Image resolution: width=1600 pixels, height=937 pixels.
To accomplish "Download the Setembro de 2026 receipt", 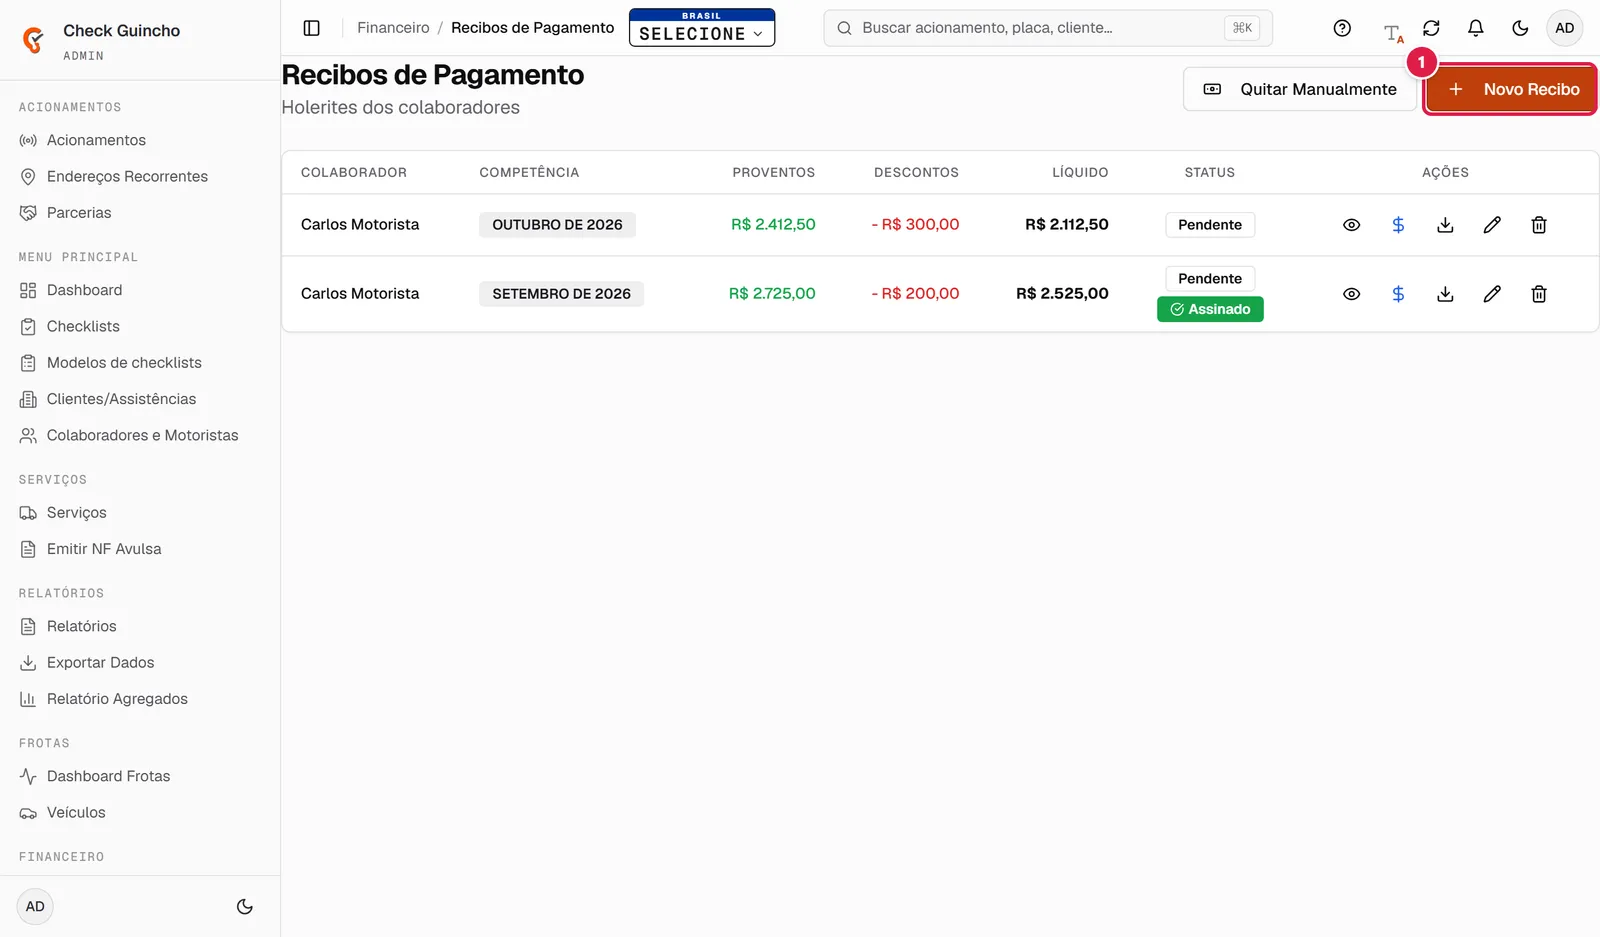I will (1445, 294).
